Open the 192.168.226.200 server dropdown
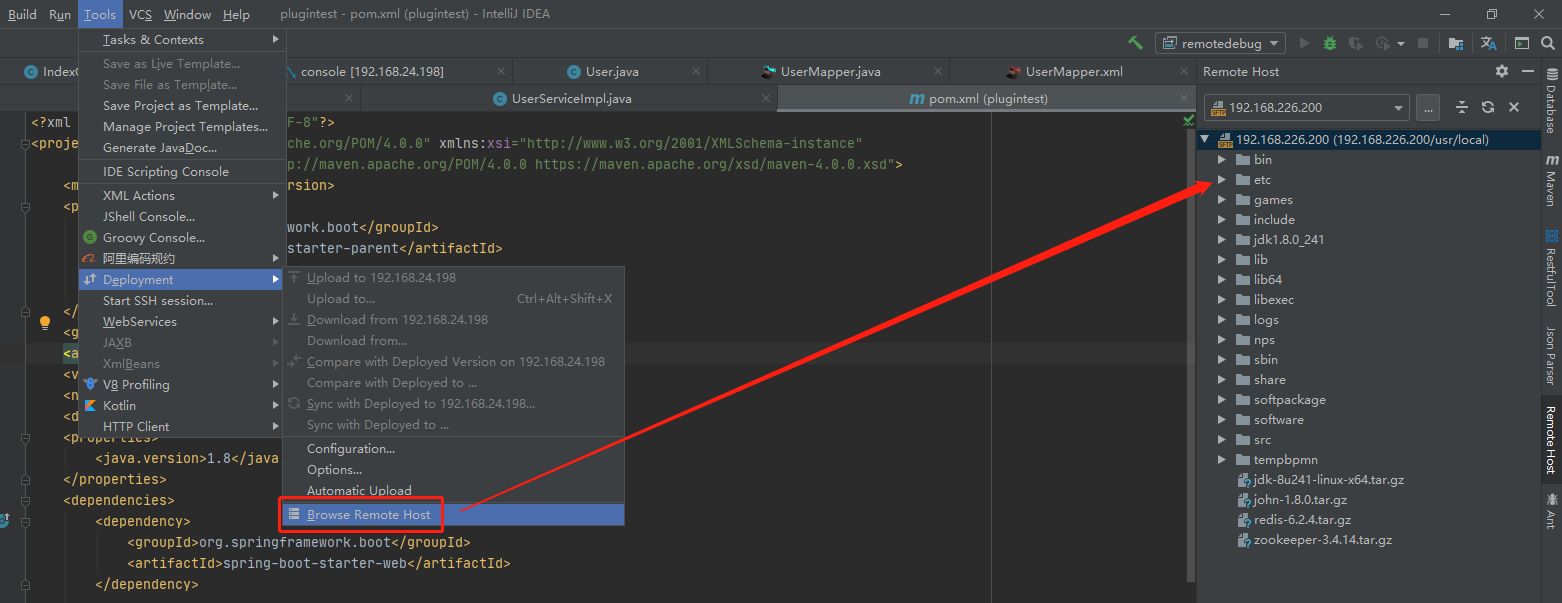 pyautogui.click(x=1307, y=107)
